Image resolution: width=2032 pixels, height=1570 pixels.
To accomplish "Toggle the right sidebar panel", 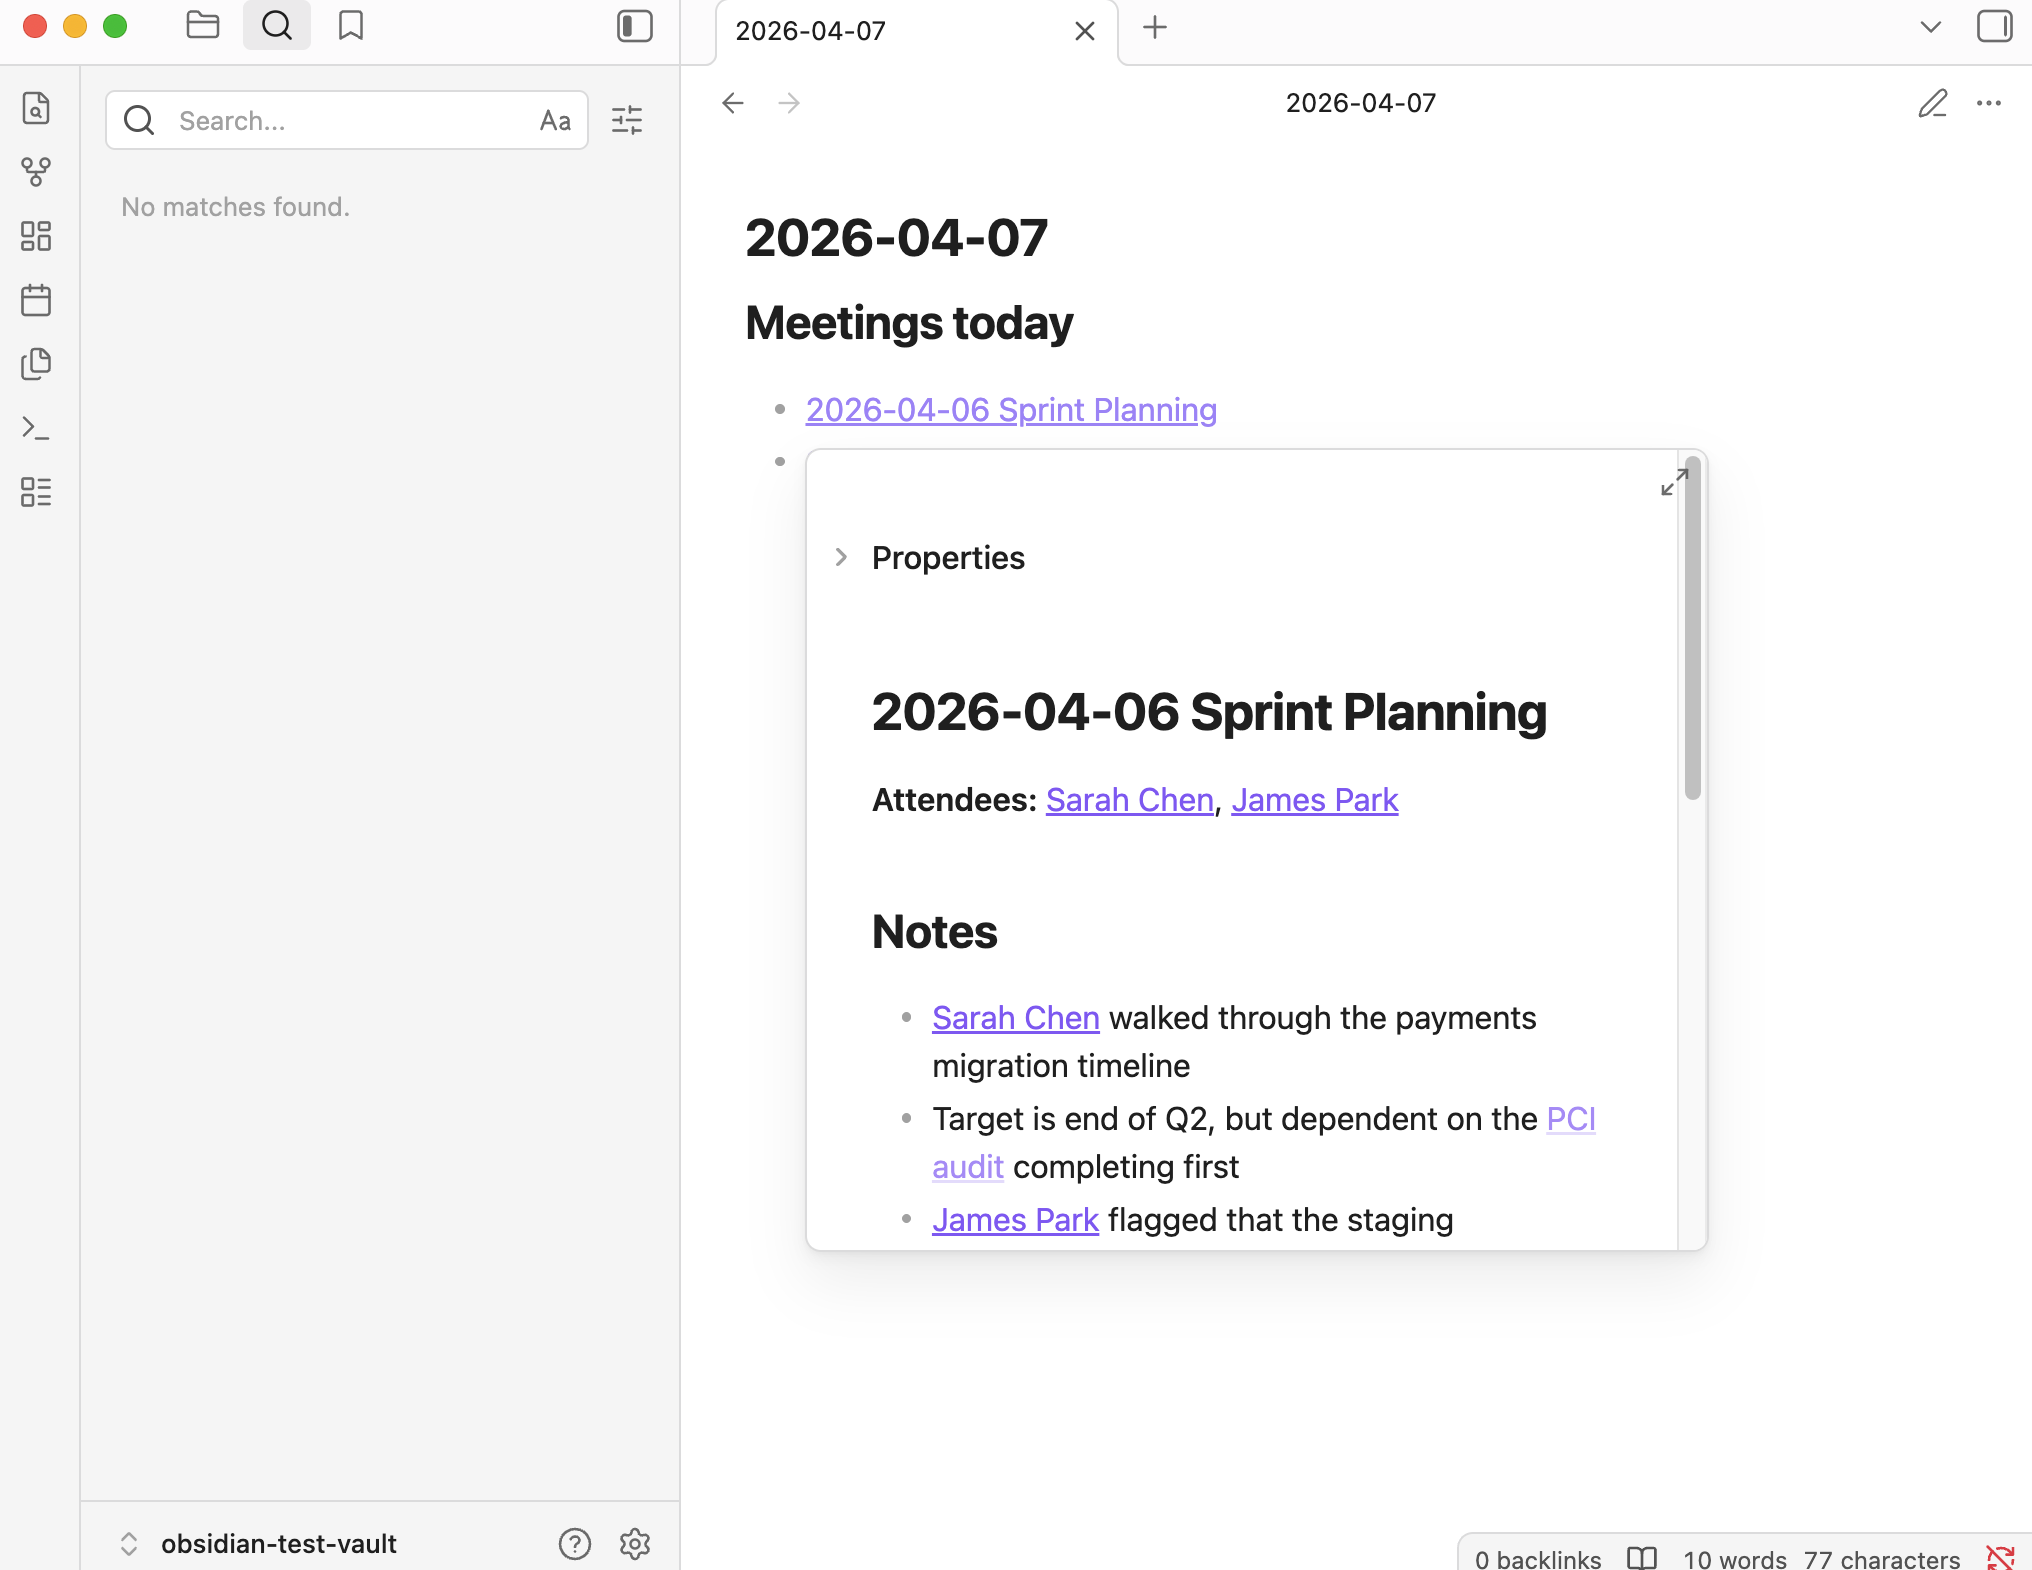I will coord(1995,27).
